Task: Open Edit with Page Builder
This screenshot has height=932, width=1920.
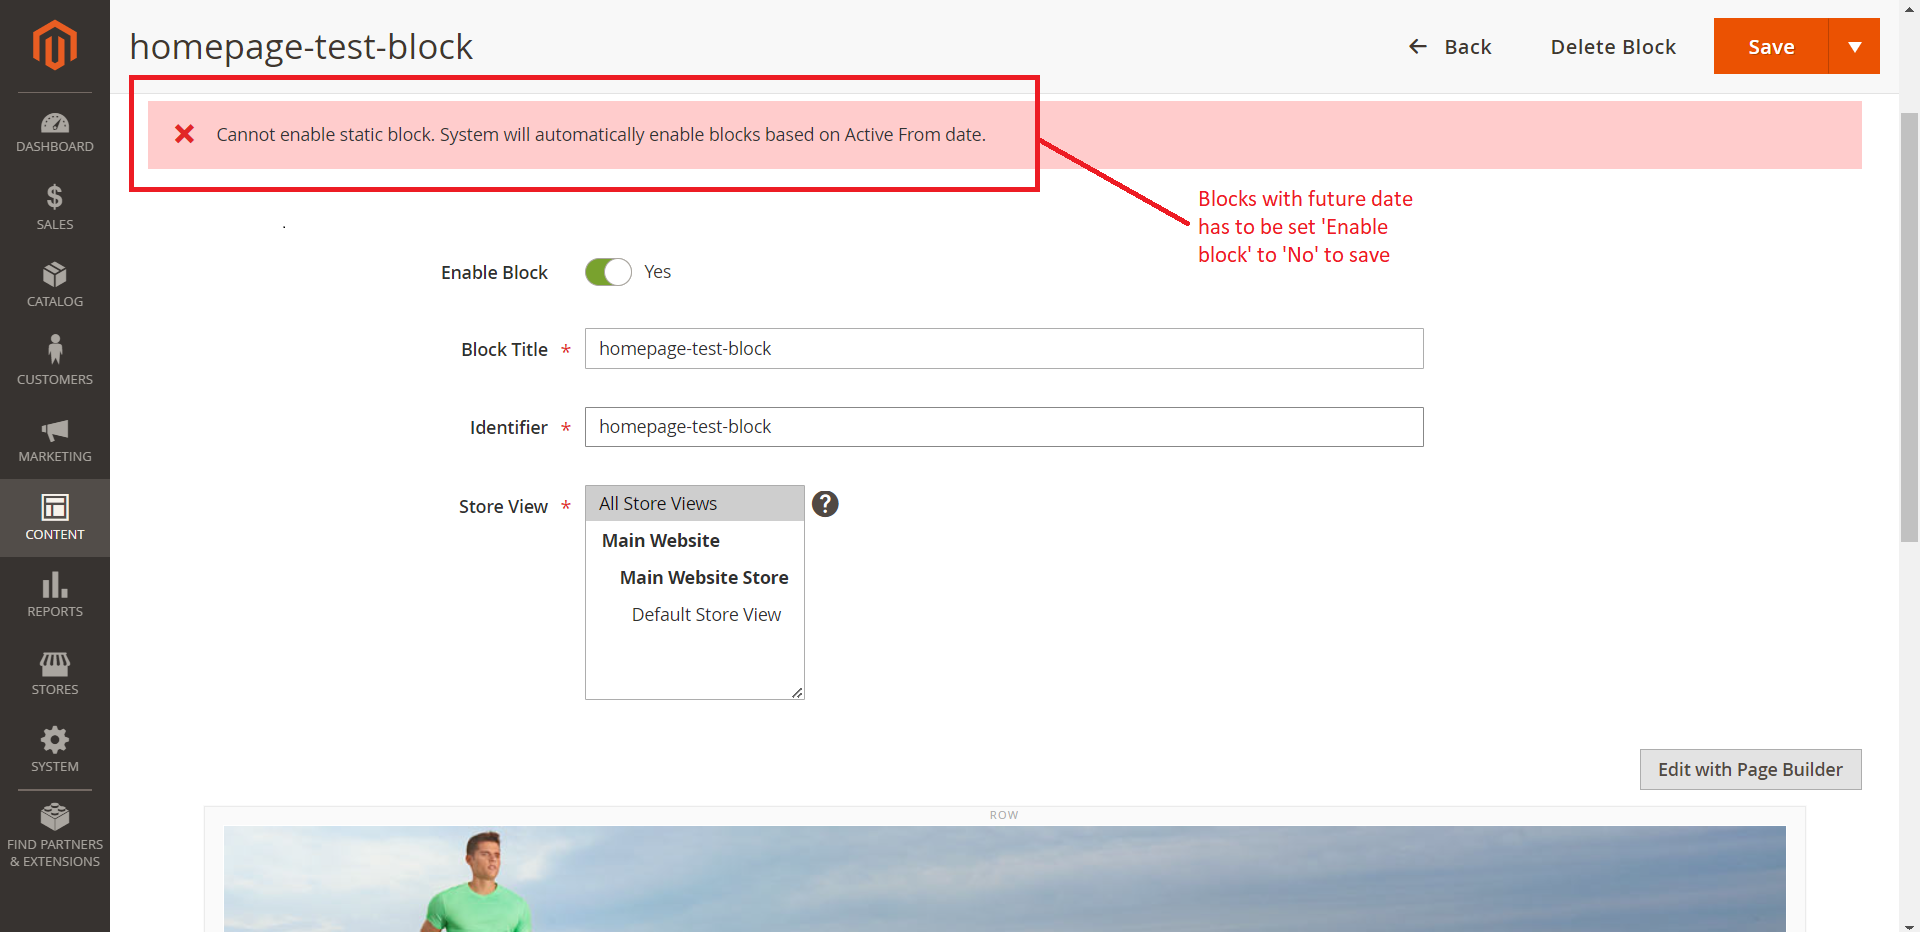Action: coord(1749,769)
